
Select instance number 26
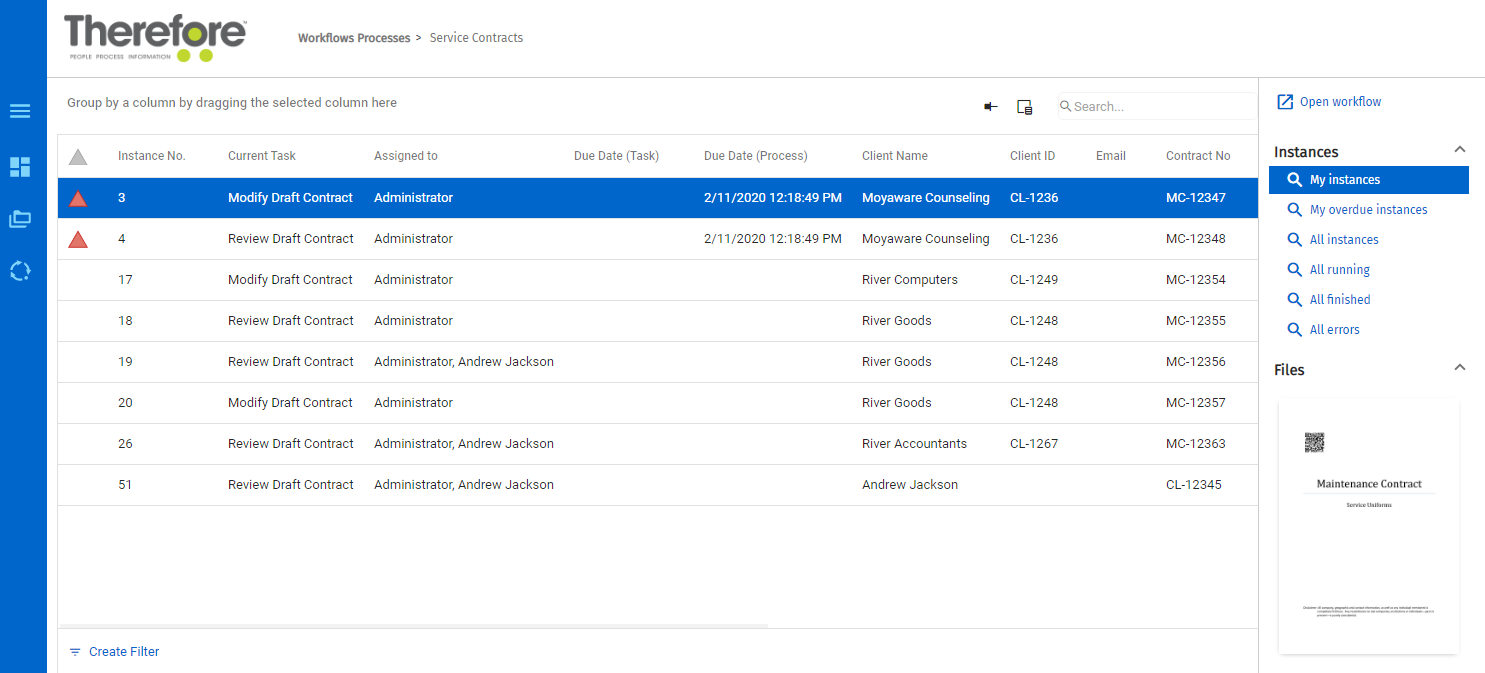point(125,444)
